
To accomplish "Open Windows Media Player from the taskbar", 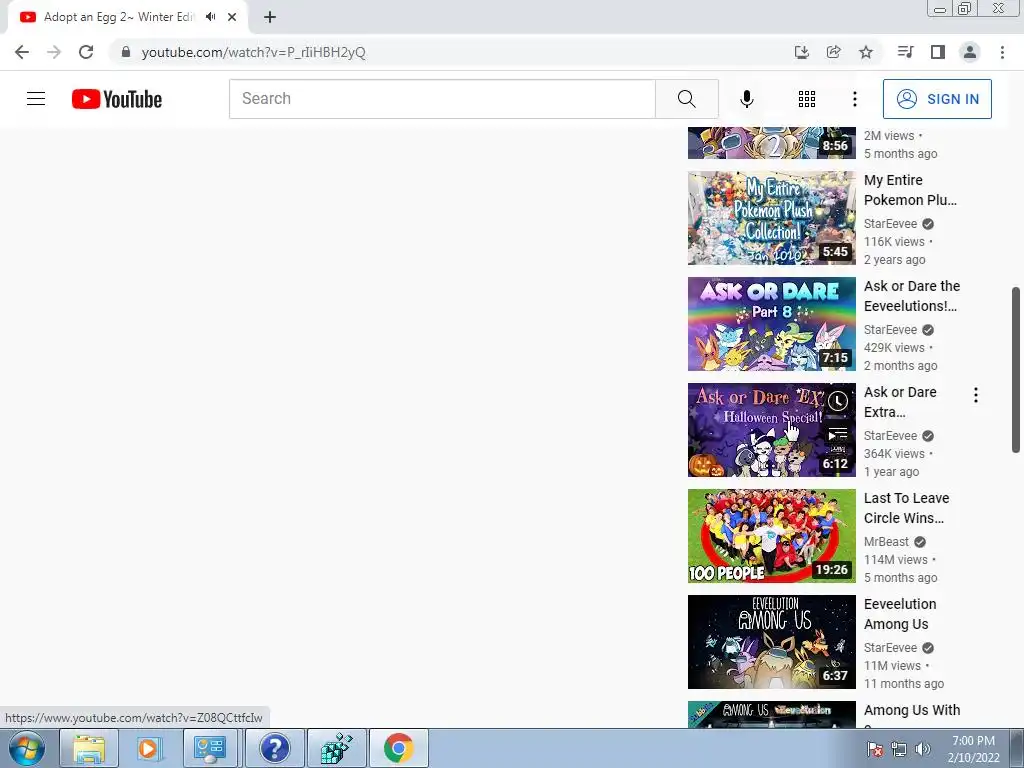I will click(x=150, y=748).
